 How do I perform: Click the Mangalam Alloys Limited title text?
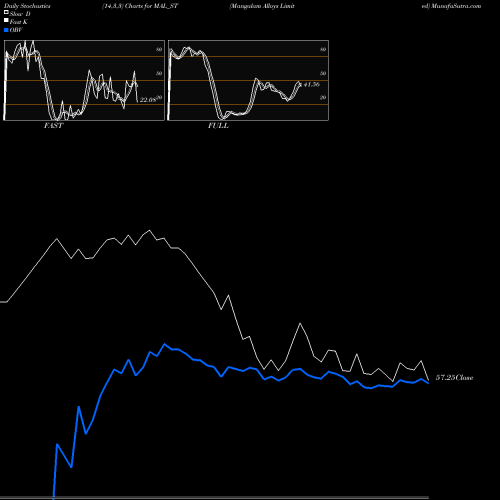pyautogui.click(x=262, y=6)
